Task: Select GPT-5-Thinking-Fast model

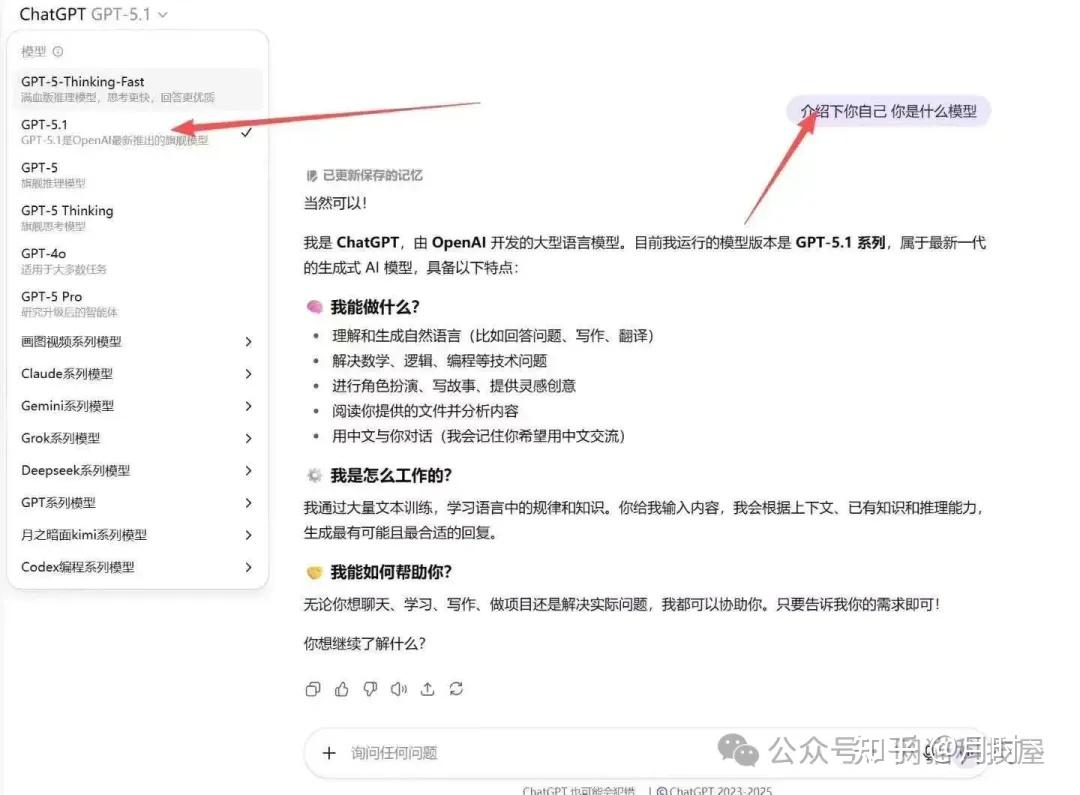Action: 137,89
